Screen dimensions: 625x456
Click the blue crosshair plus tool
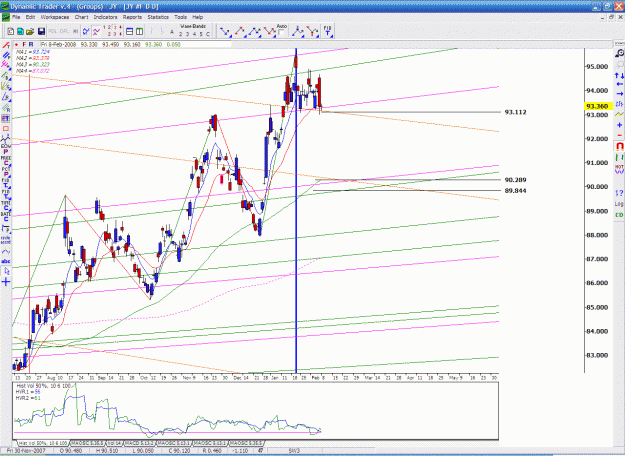click(x=6, y=282)
